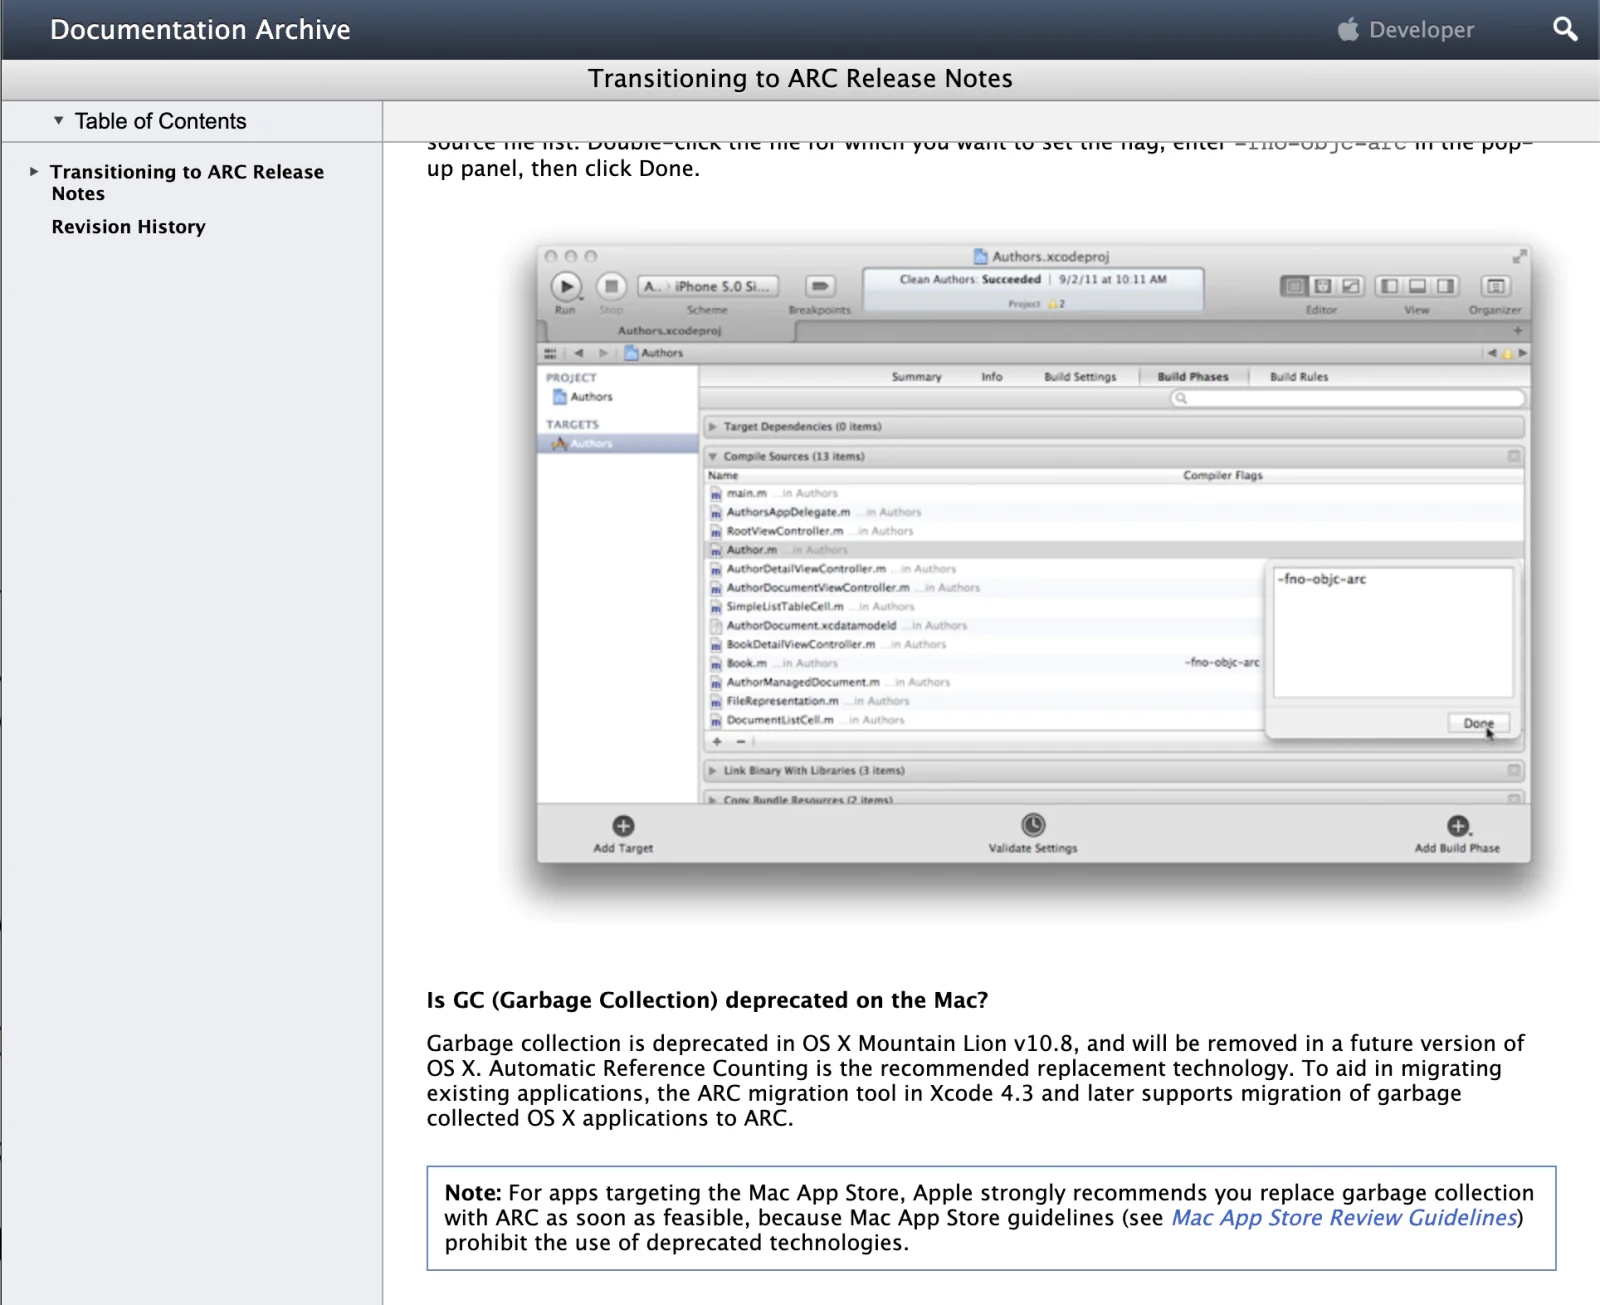This screenshot has height=1305, width=1600.
Task: Expand Target Dependencies section triangle
Action: 713,427
